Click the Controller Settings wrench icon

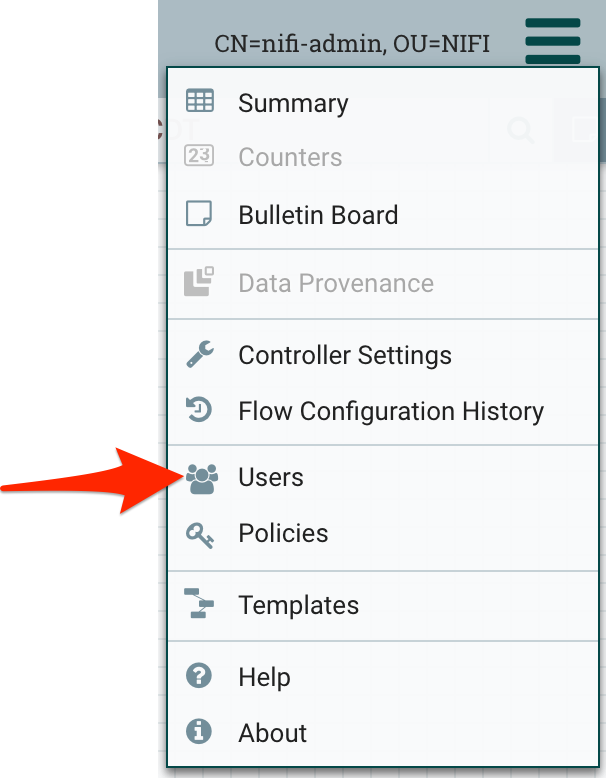click(x=200, y=354)
